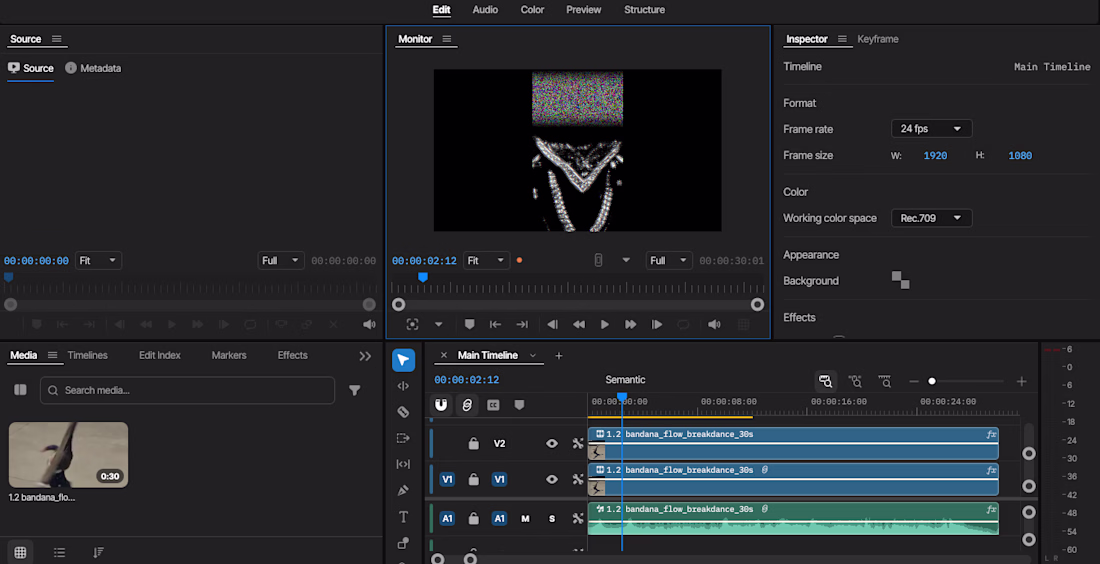Select the Text tool
This screenshot has height=564, width=1100.
click(x=403, y=517)
